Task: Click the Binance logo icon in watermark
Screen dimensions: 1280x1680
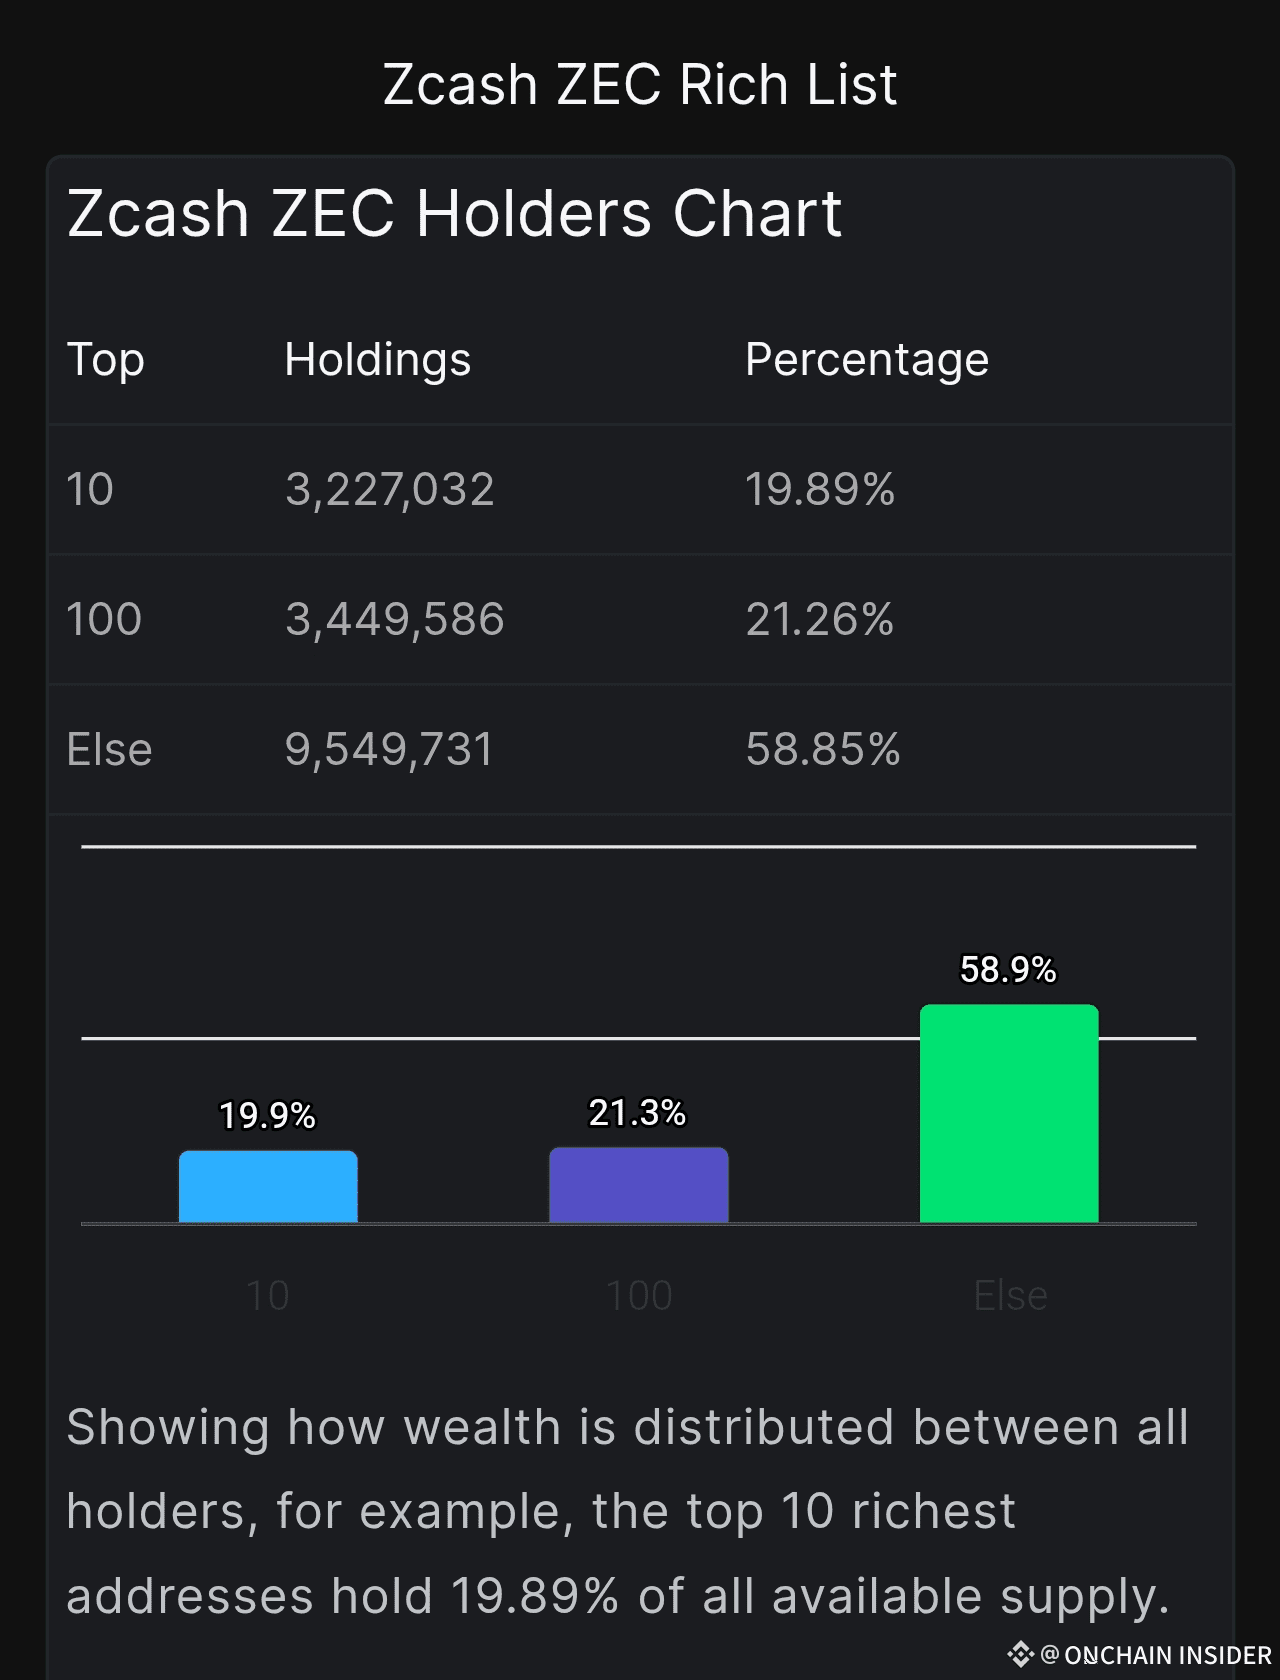Action: click(1019, 1654)
